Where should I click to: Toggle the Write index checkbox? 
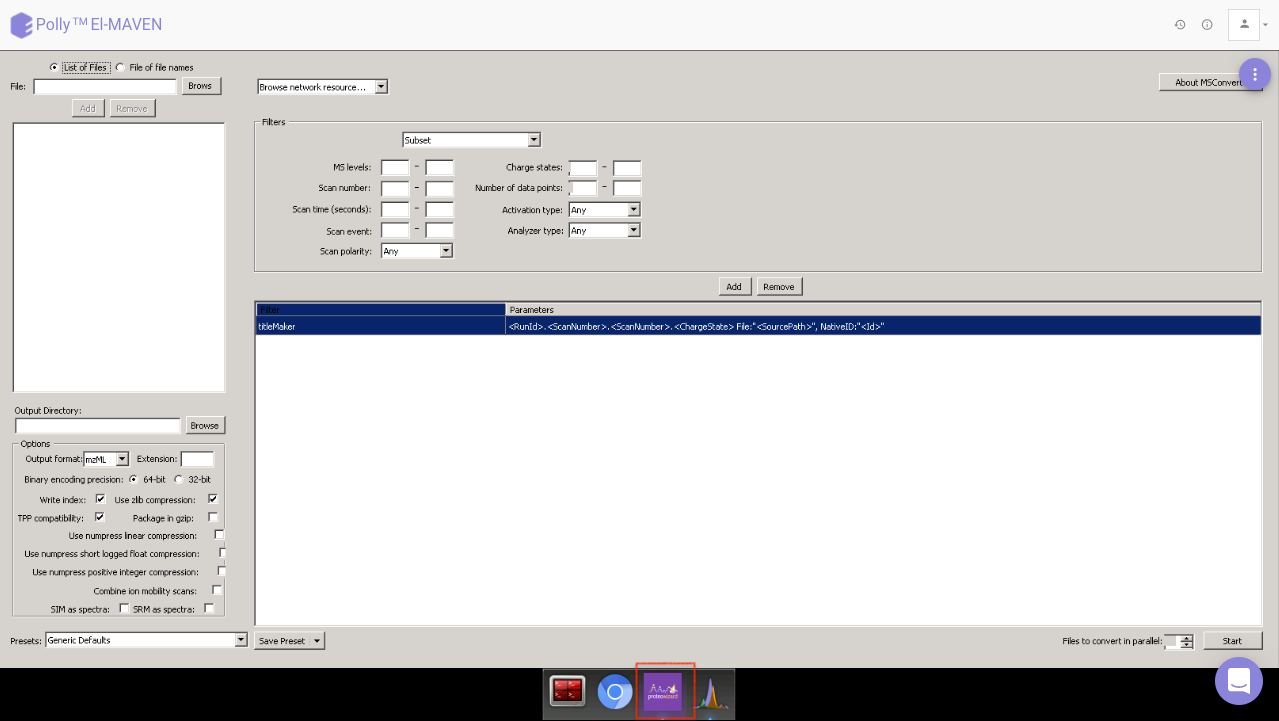tap(100, 498)
